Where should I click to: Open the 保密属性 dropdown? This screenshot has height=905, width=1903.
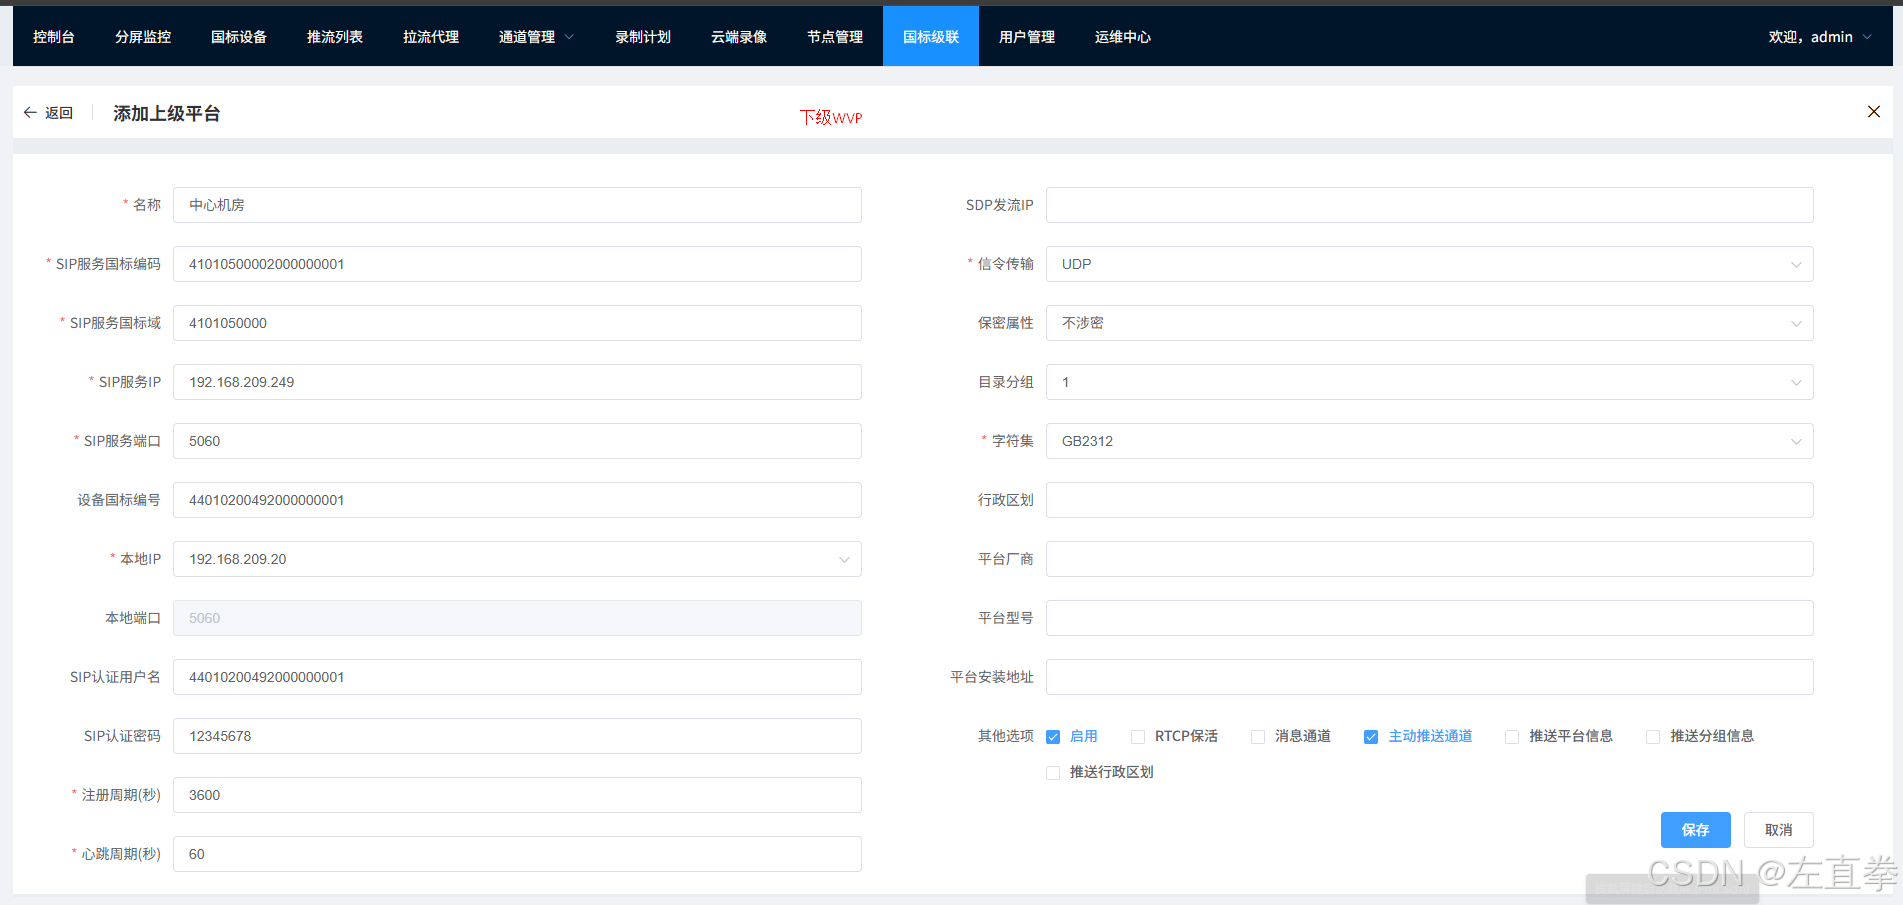[x=1428, y=323]
